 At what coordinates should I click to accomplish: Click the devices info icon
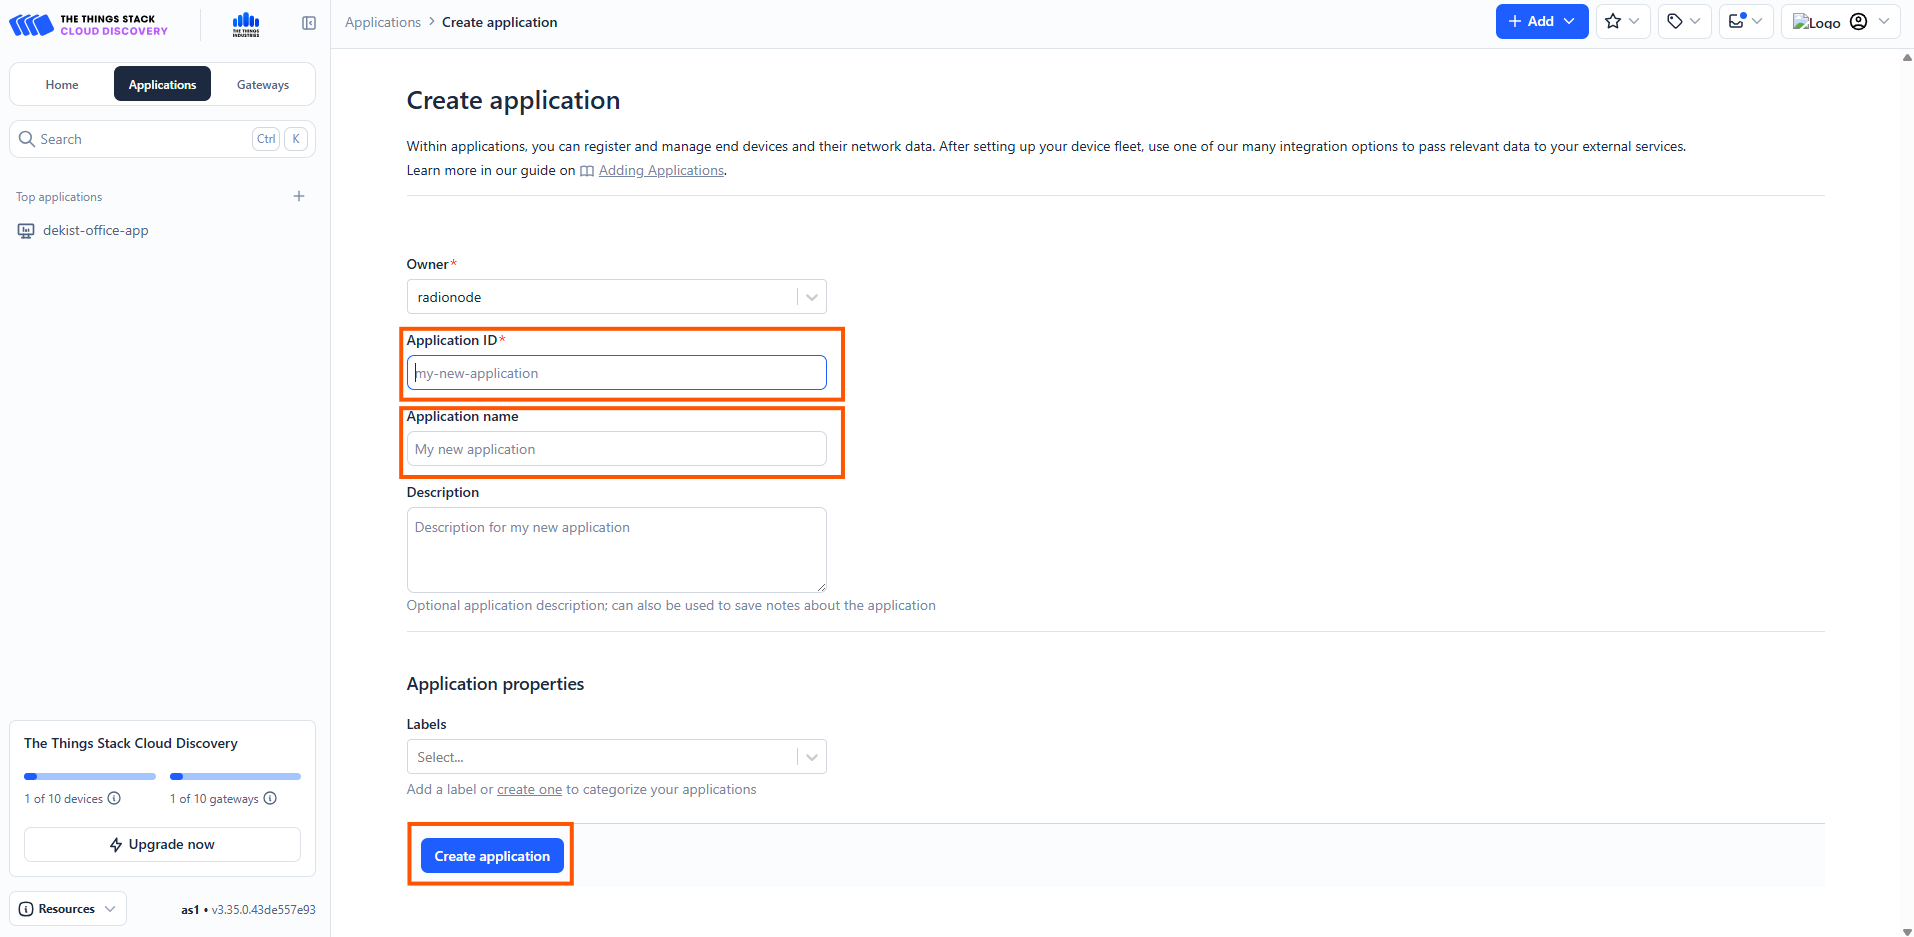[114, 798]
